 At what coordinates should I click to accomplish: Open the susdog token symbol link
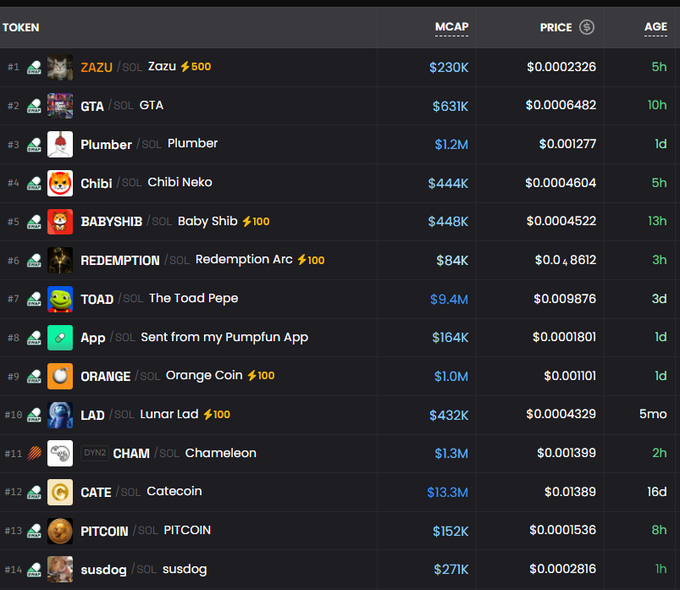tap(104, 570)
